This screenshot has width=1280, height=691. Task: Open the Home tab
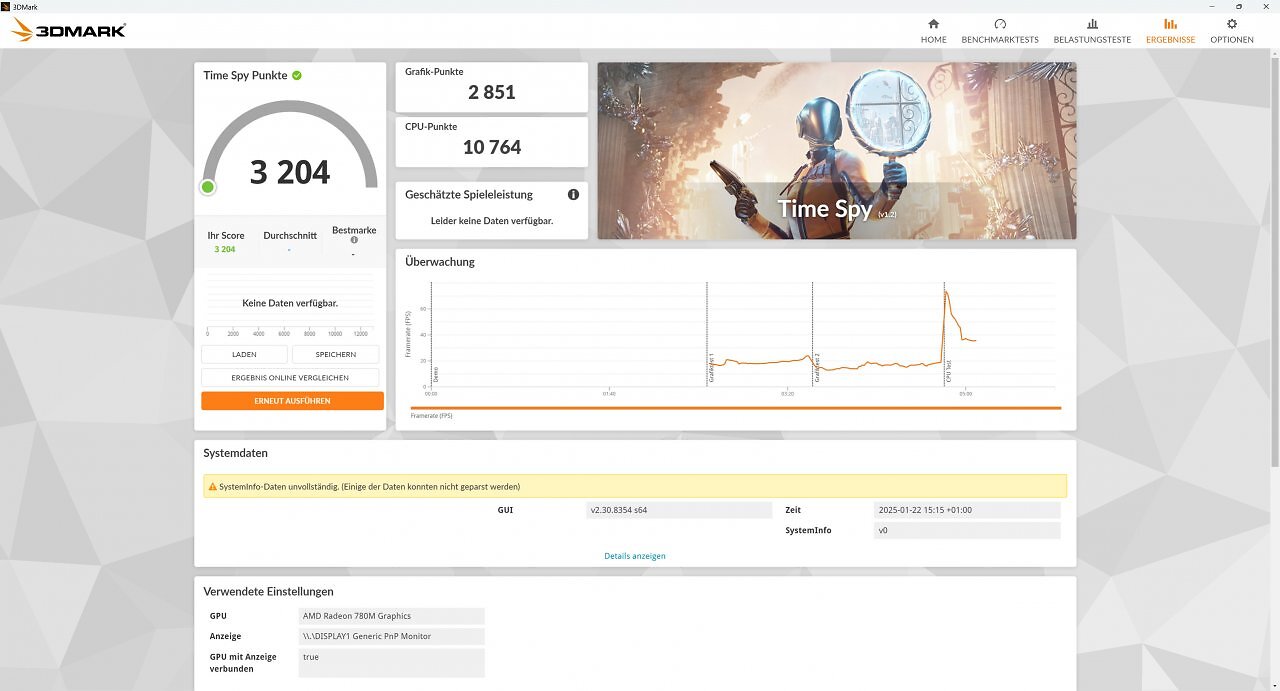pos(933,31)
